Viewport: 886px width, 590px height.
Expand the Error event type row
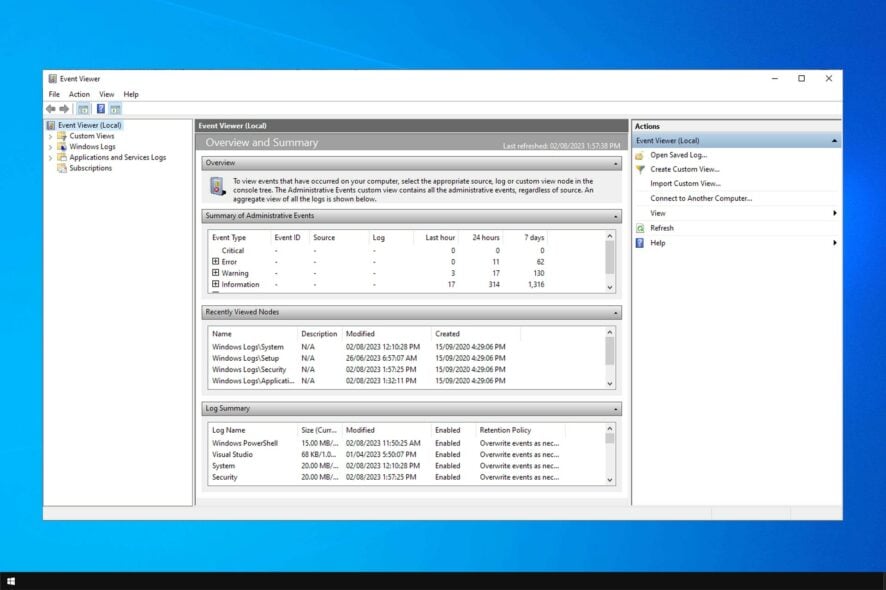click(x=215, y=262)
